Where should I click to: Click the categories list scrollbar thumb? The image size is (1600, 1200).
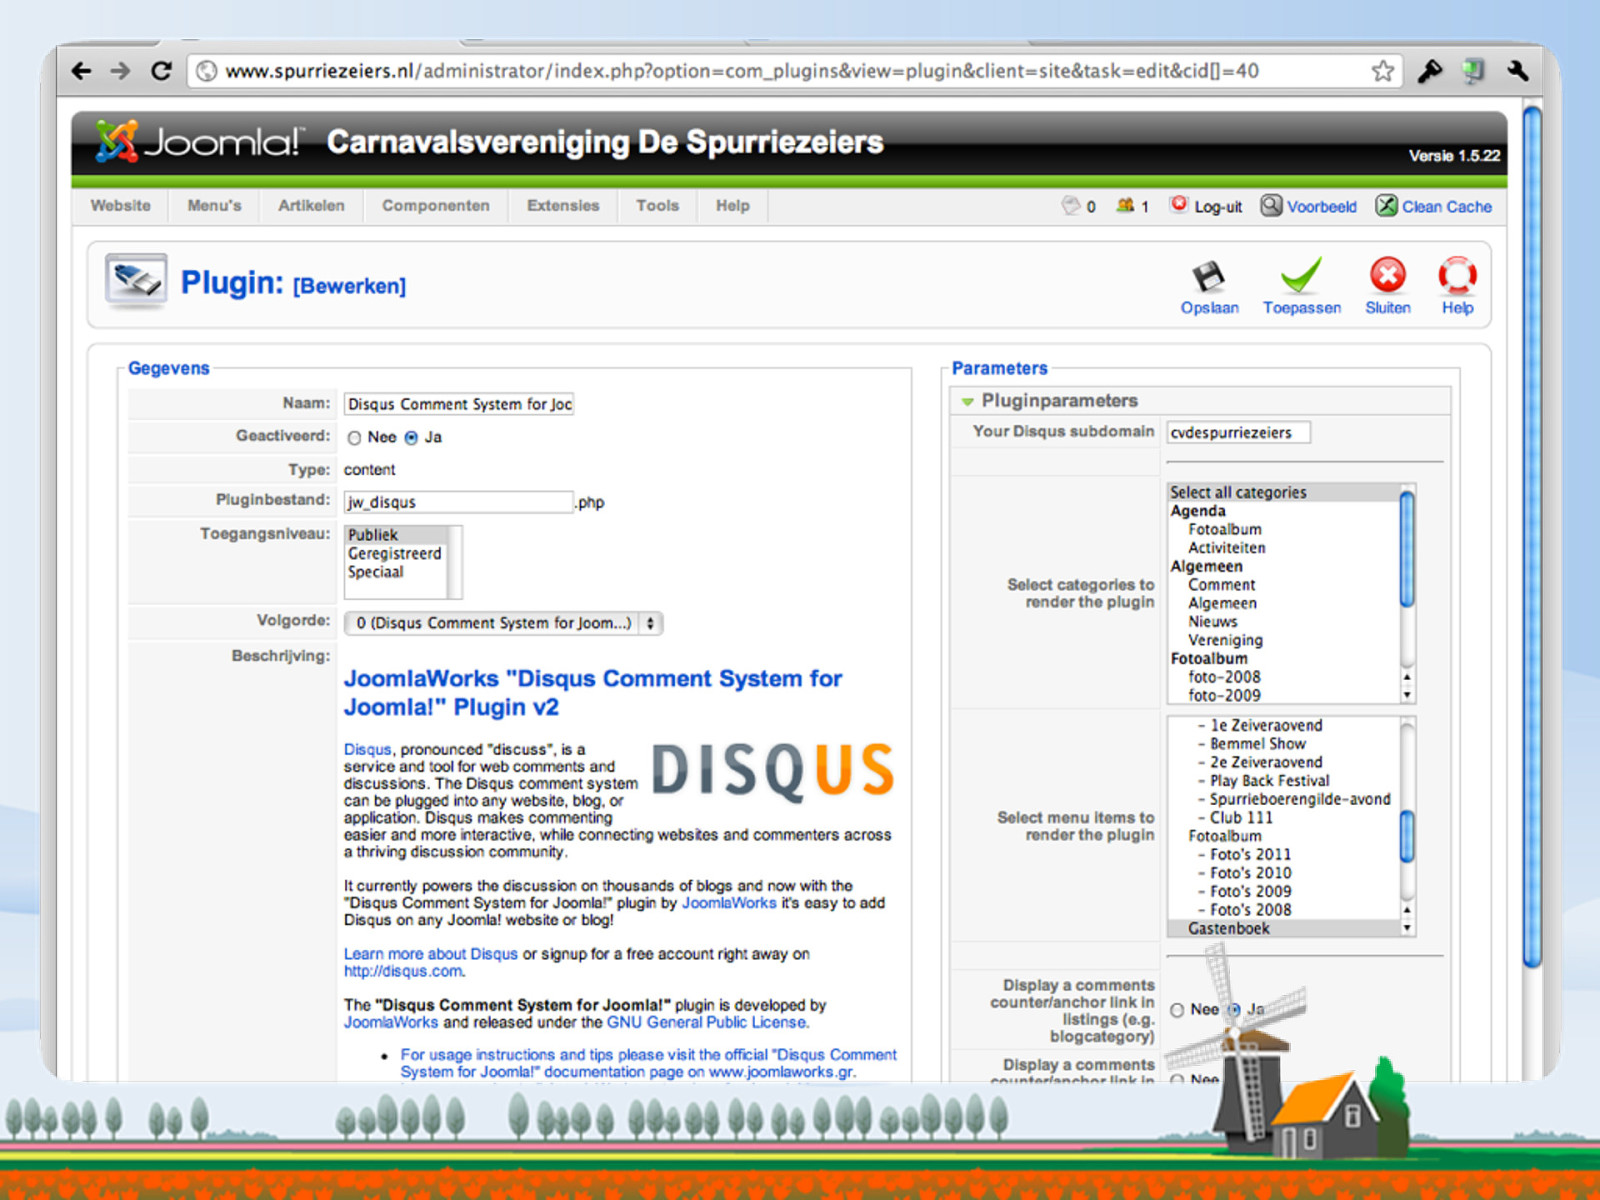[x=1407, y=548]
